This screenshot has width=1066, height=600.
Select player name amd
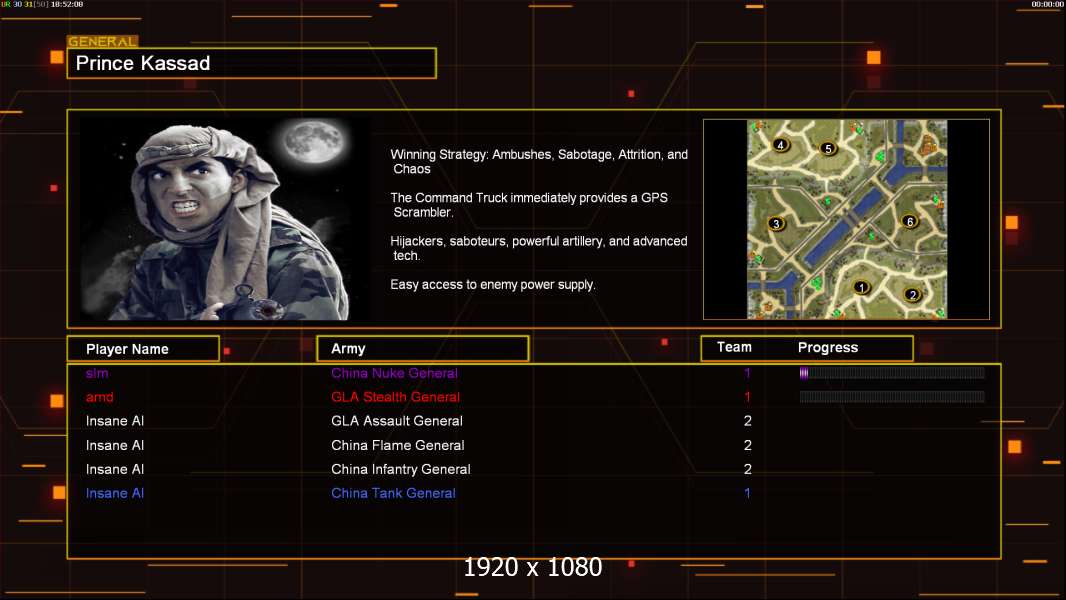(x=99, y=397)
